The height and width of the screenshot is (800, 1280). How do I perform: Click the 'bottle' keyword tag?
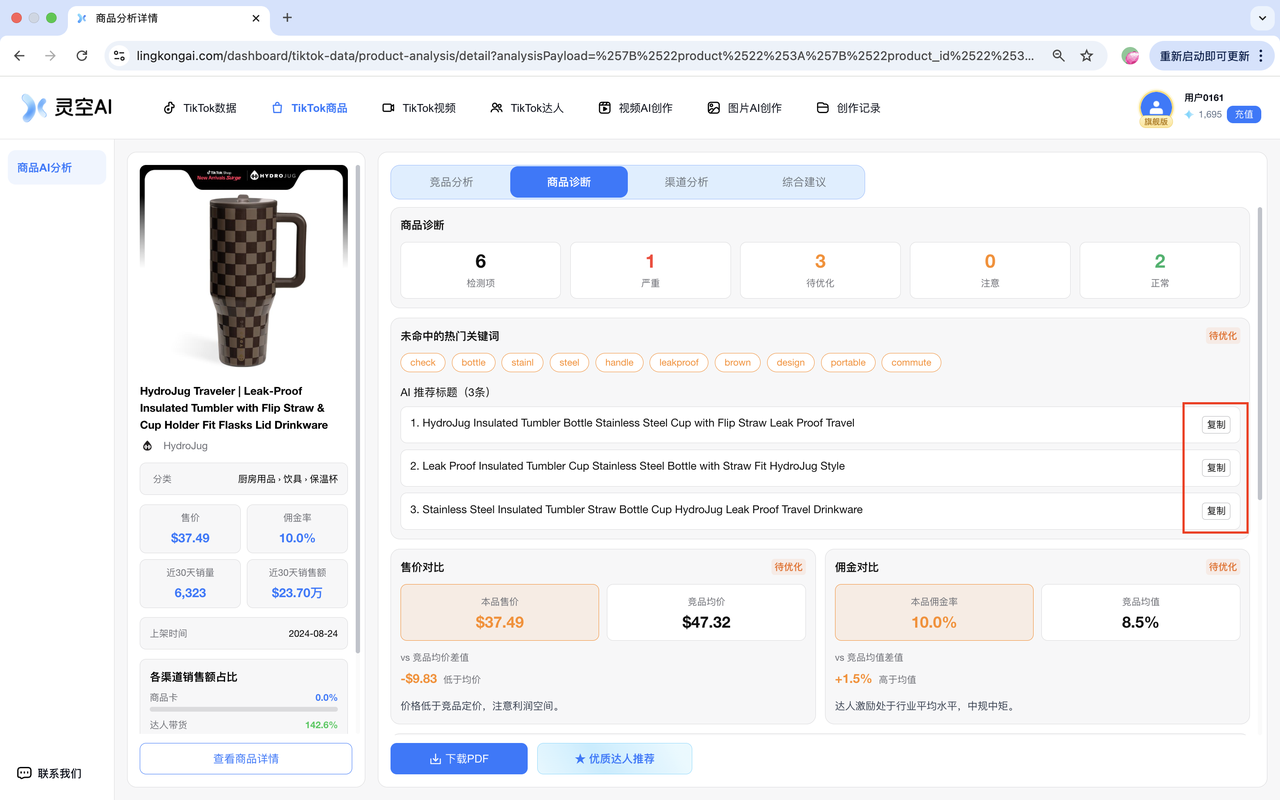tap(474, 362)
